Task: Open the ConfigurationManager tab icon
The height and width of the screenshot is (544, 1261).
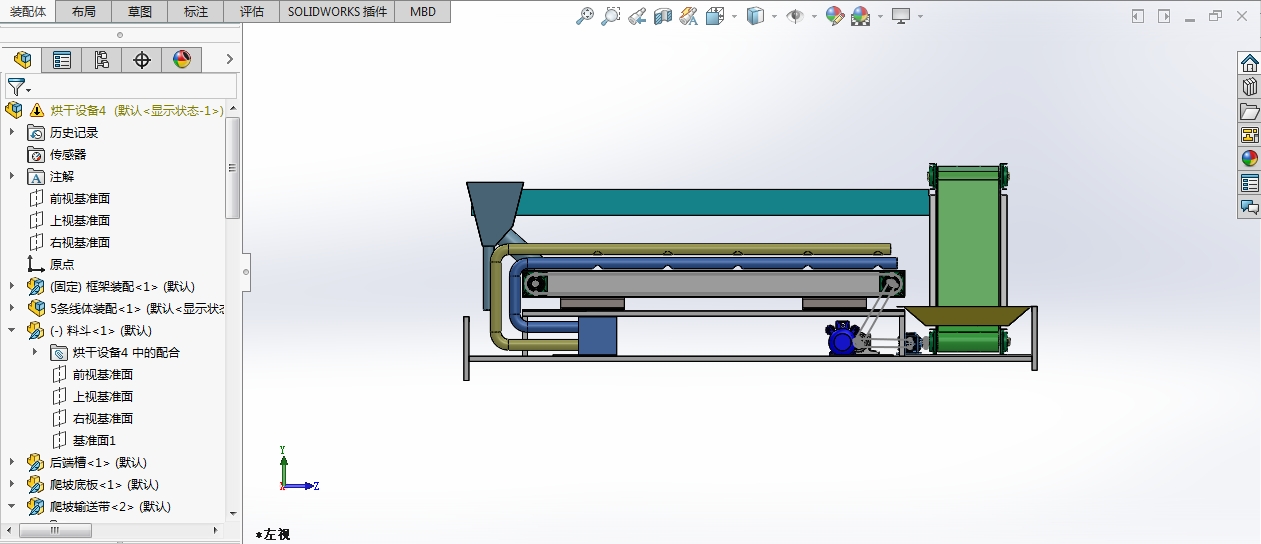Action: click(x=102, y=60)
